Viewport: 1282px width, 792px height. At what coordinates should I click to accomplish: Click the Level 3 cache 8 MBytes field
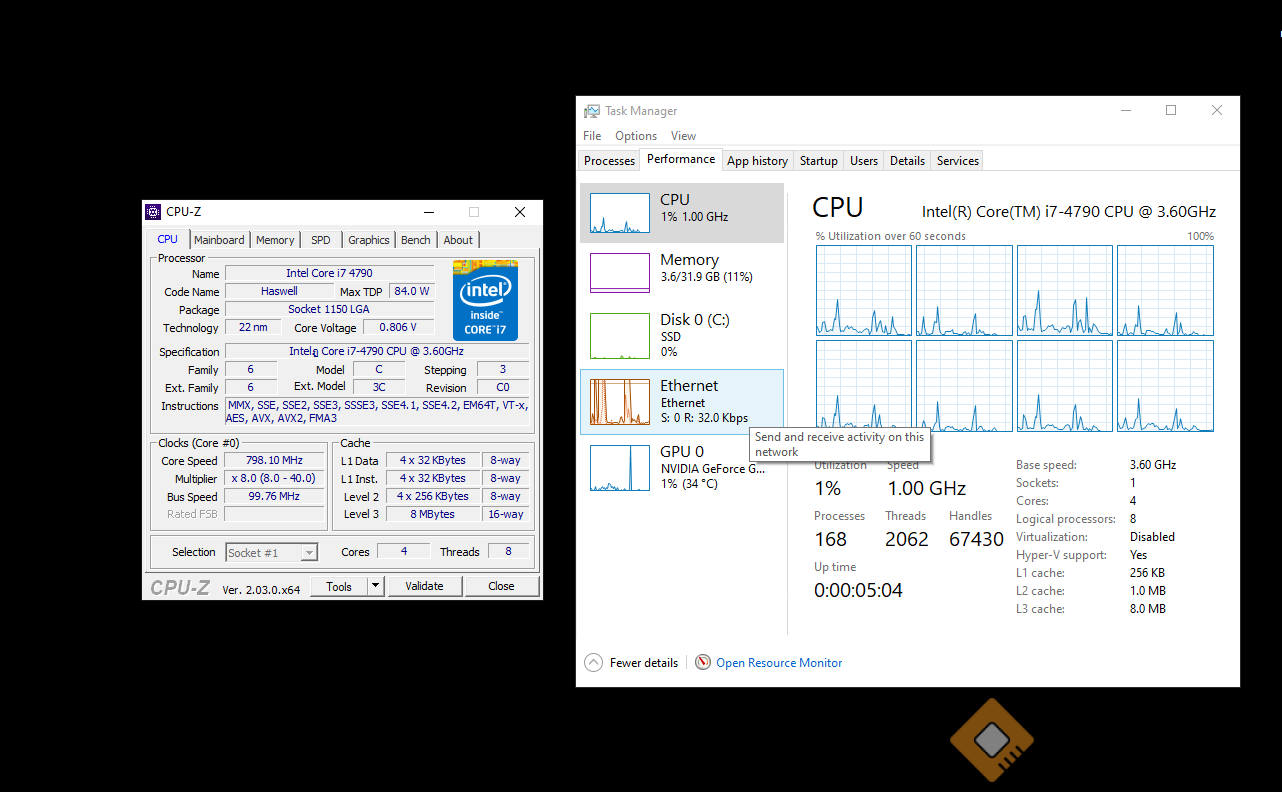point(432,514)
